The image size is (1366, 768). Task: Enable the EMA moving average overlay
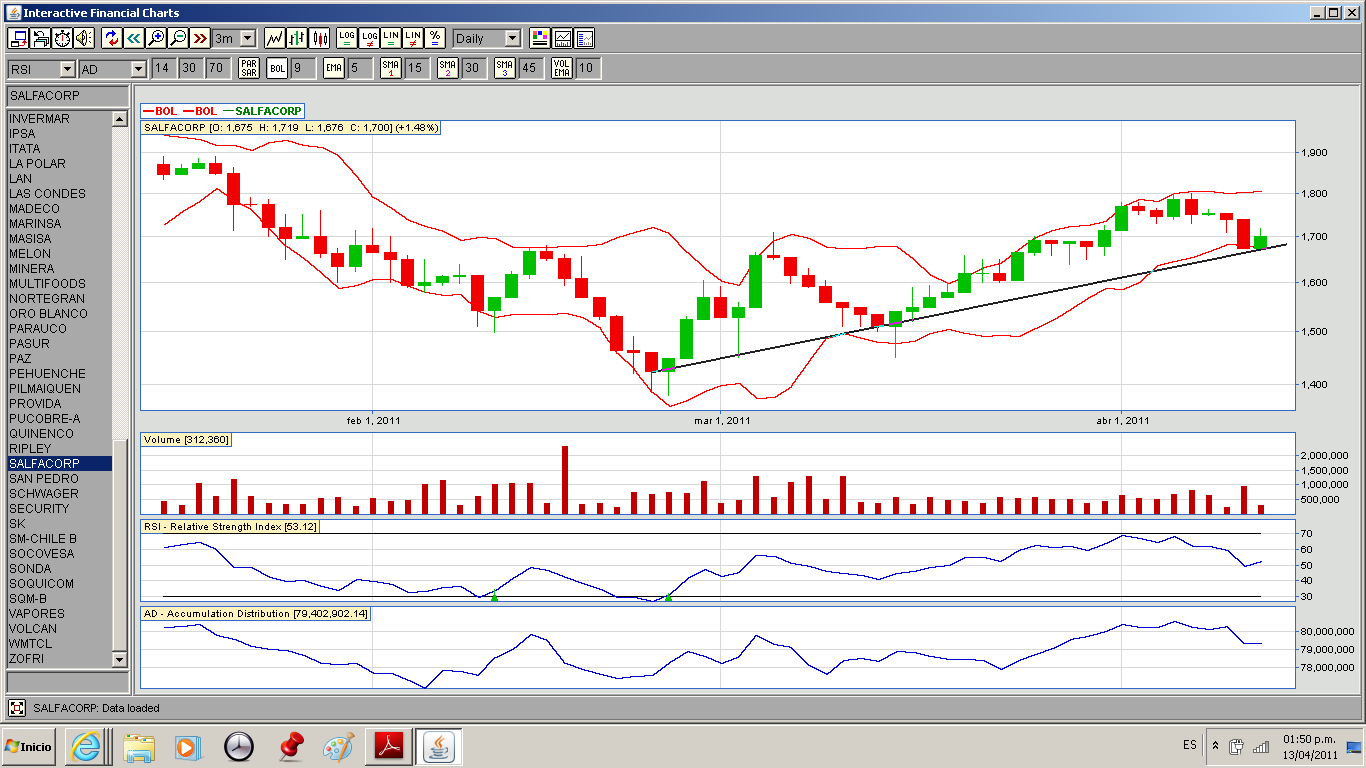[333, 68]
